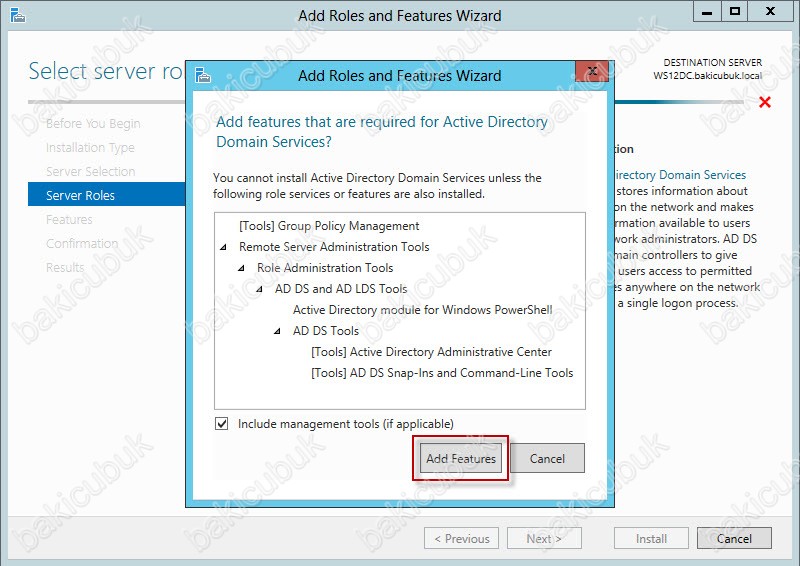
Task: Uncheck Include management tools checkbox
Action: pos(221,424)
